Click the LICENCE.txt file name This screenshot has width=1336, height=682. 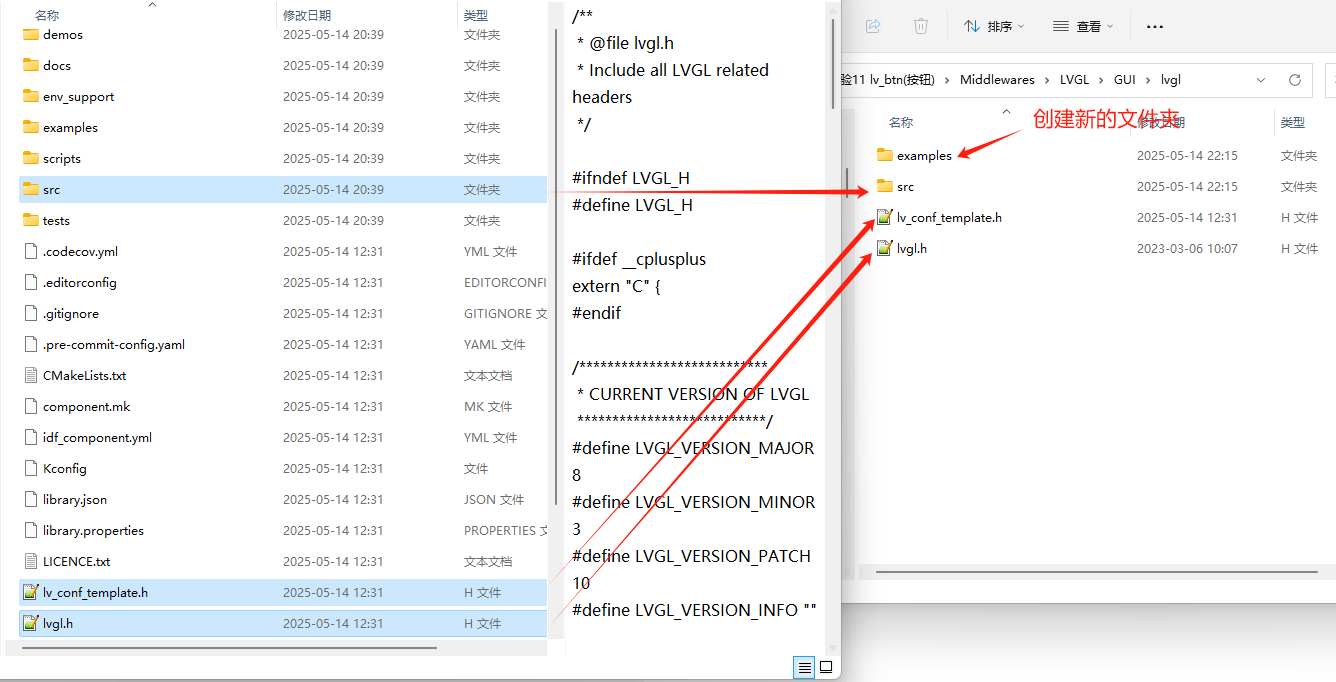pyautogui.click(x=77, y=562)
